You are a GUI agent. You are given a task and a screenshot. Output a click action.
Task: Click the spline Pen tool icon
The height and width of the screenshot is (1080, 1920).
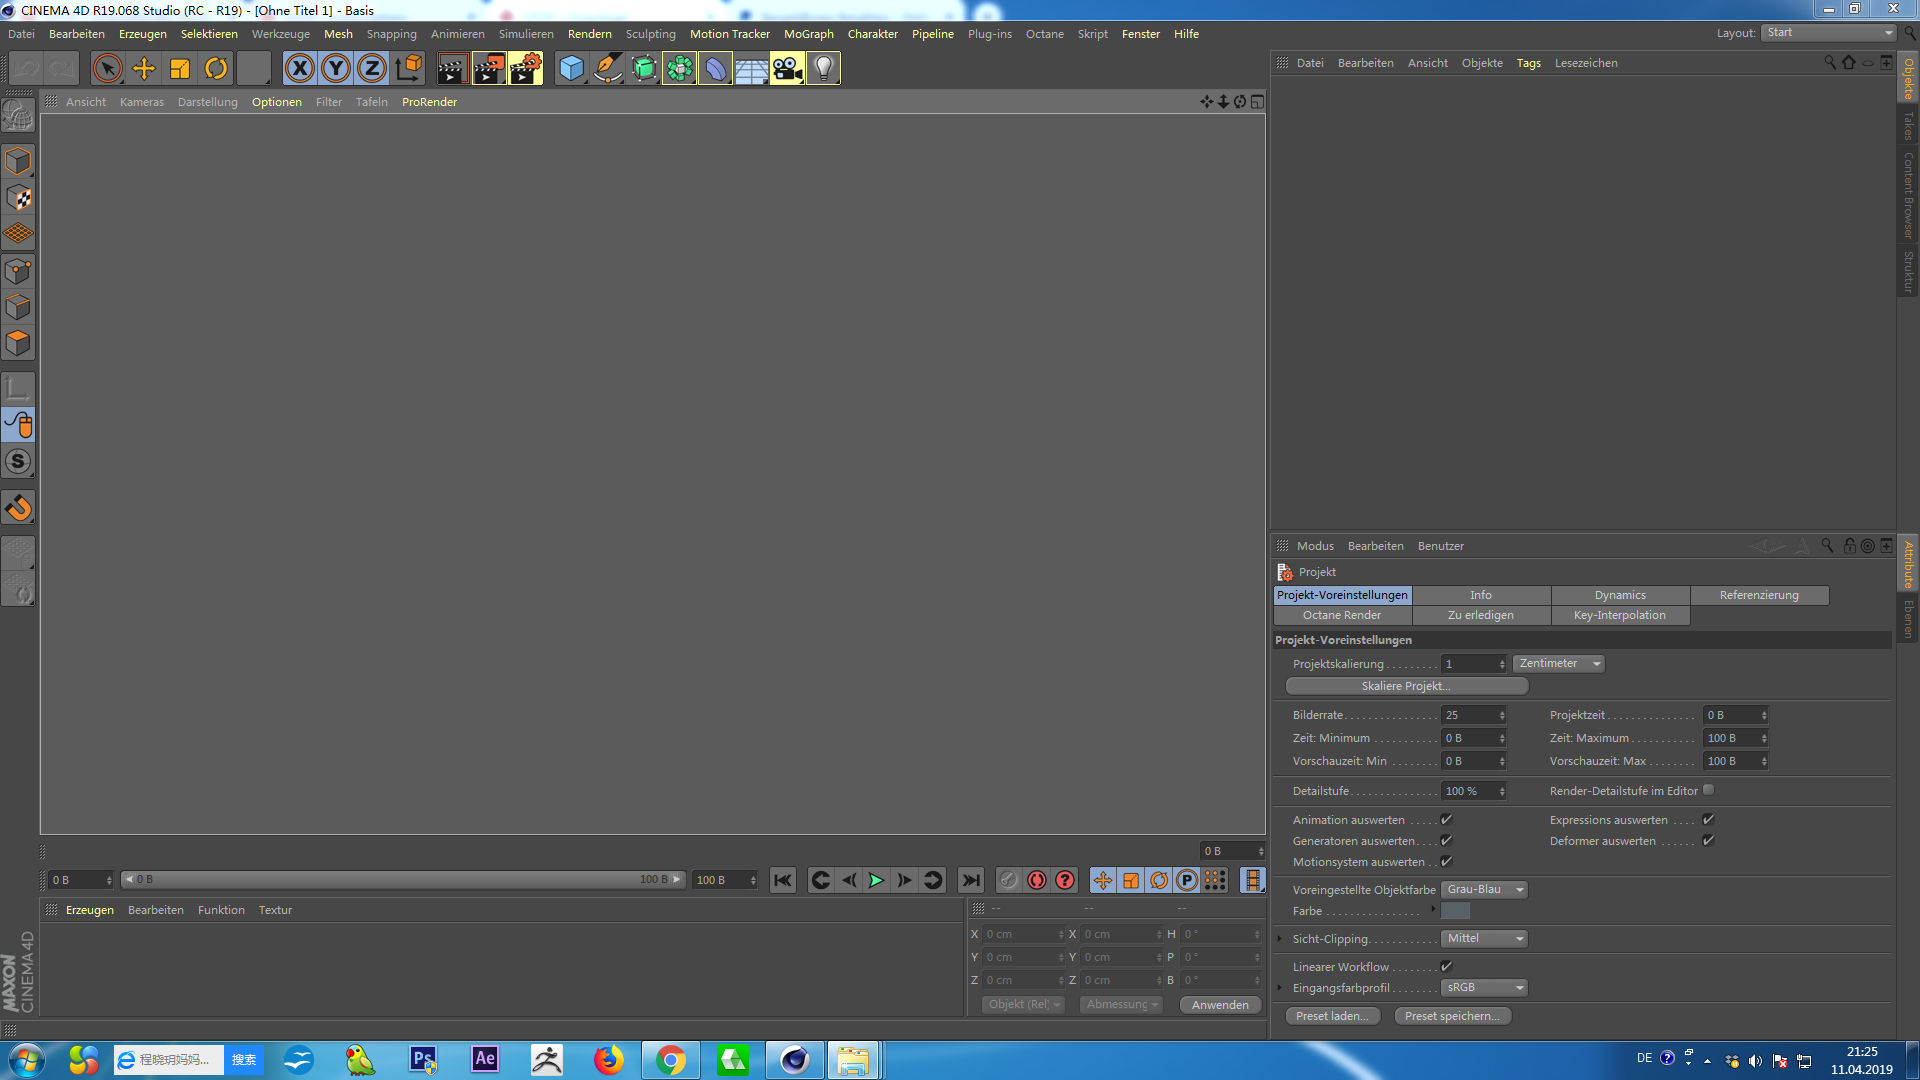pos(607,68)
